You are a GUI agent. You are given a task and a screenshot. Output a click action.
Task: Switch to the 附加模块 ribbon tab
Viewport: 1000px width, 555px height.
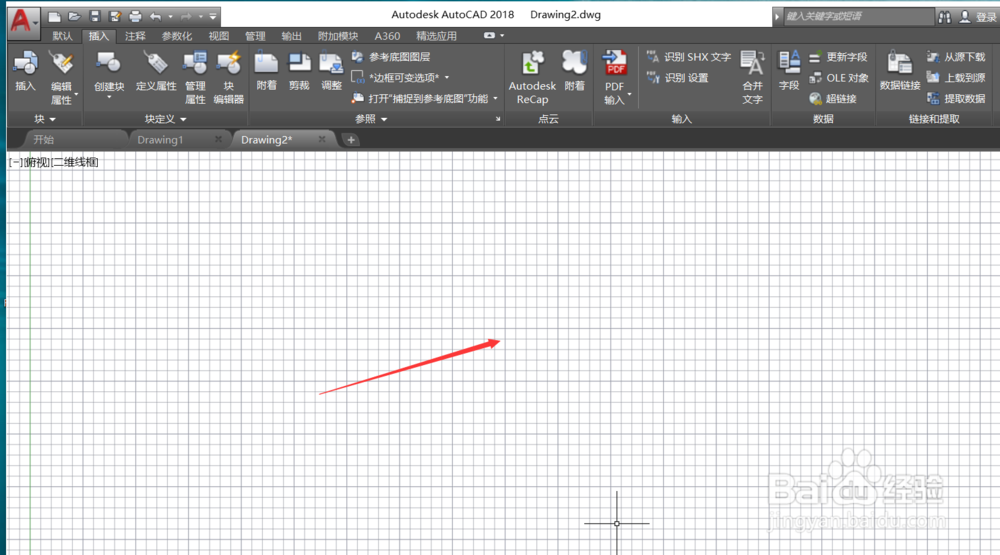coord(338,36)
